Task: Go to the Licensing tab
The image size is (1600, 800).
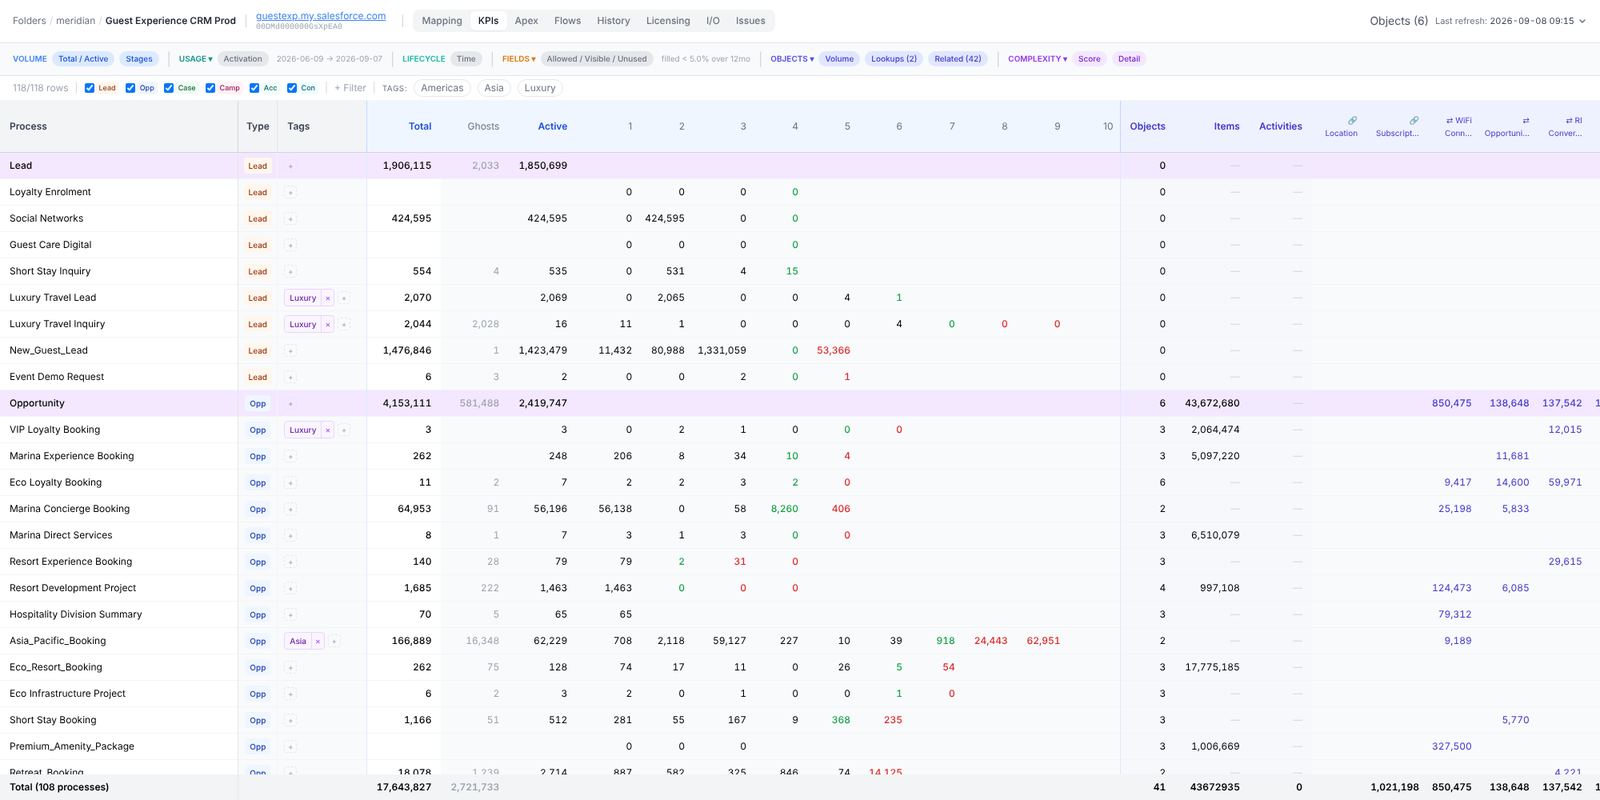Action: [668, 21]
